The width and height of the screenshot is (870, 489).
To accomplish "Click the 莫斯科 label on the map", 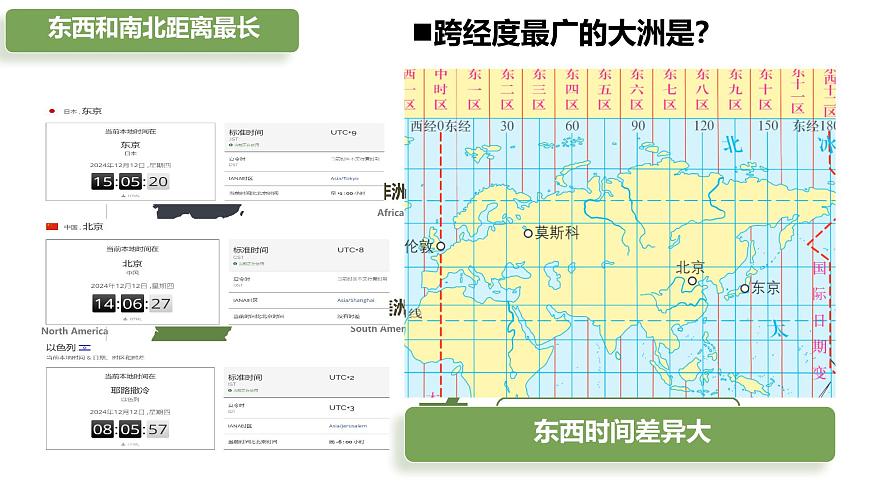I will pos(557,233).
